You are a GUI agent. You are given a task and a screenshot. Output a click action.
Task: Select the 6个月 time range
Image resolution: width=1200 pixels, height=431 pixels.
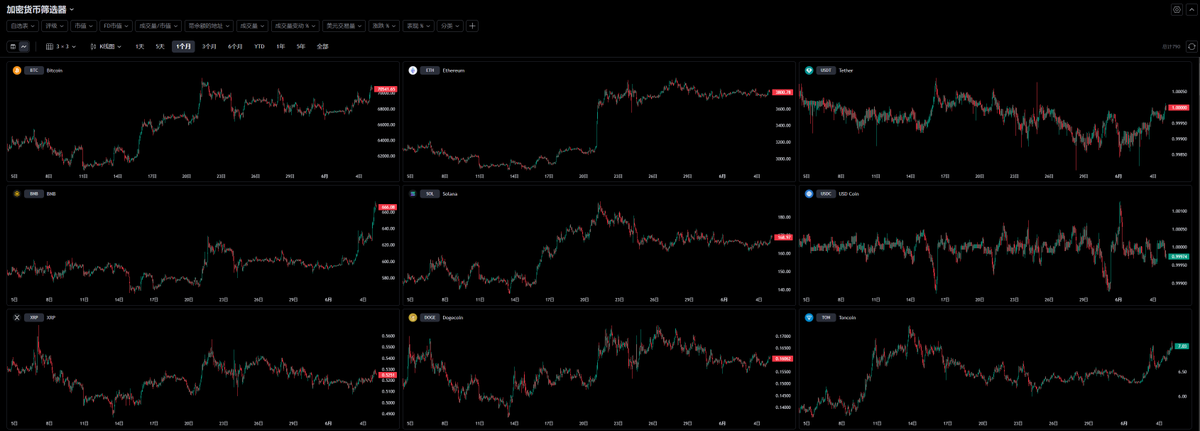pyautogui.click(x=235, y=46)
